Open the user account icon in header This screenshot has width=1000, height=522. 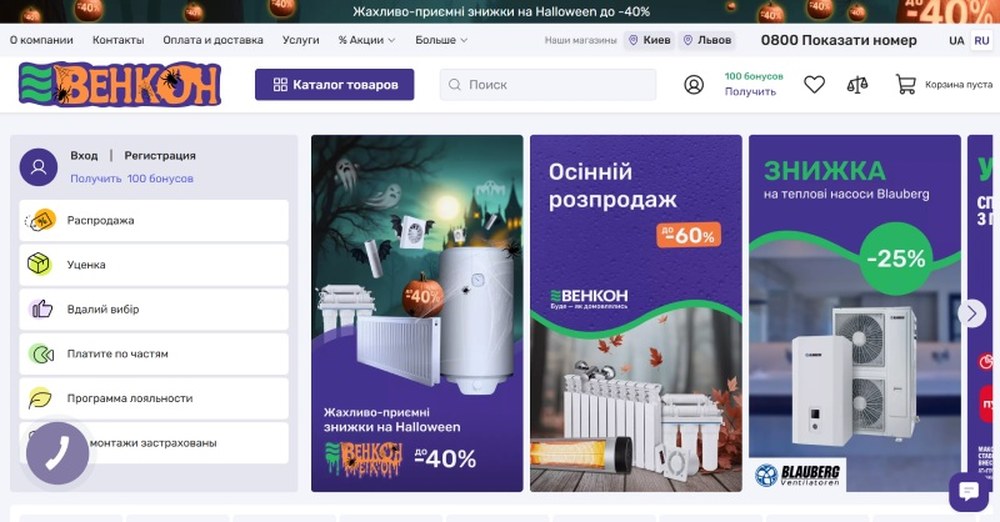pyautogui.click(x=693, y=84)
